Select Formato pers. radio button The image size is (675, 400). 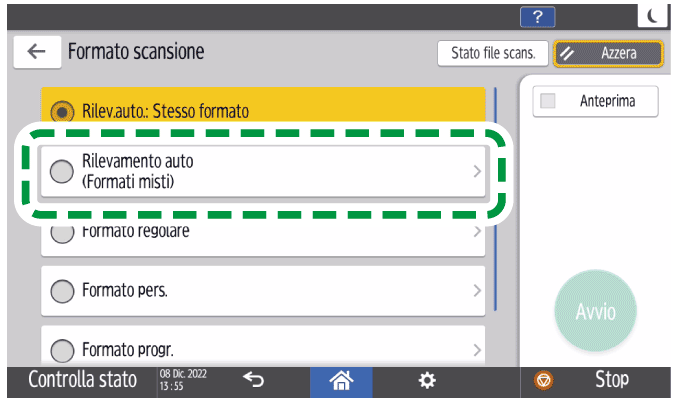[62, 291]
